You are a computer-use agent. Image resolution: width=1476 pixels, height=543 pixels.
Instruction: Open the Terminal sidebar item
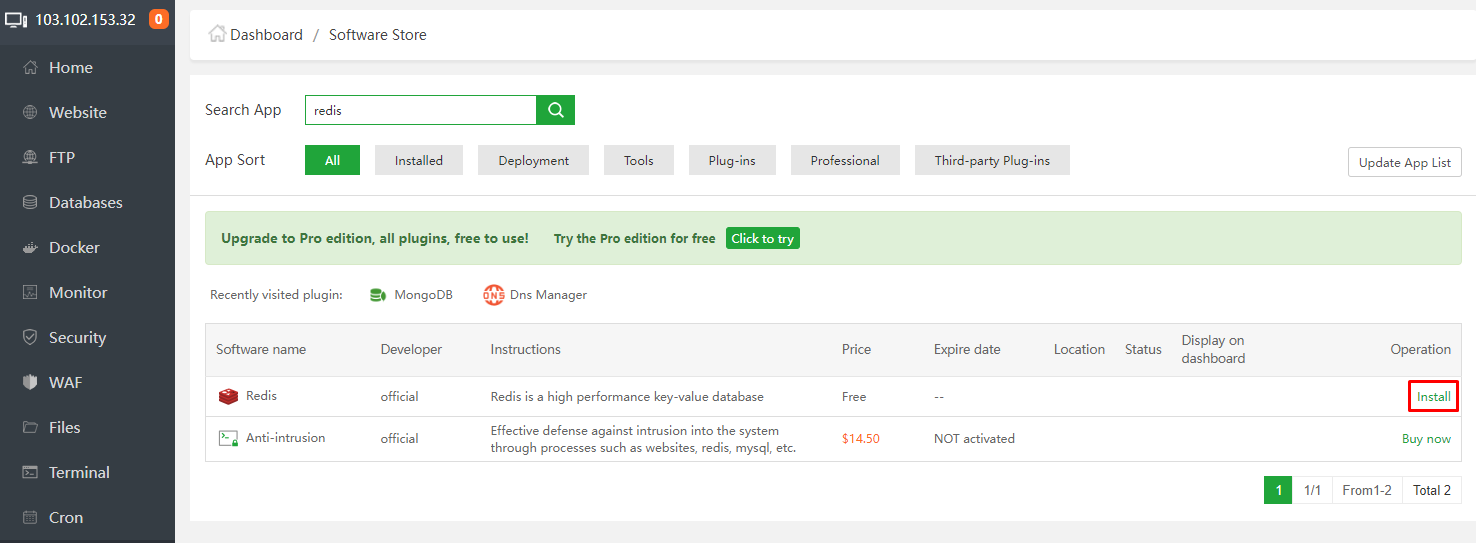click(x=79, y=472)
